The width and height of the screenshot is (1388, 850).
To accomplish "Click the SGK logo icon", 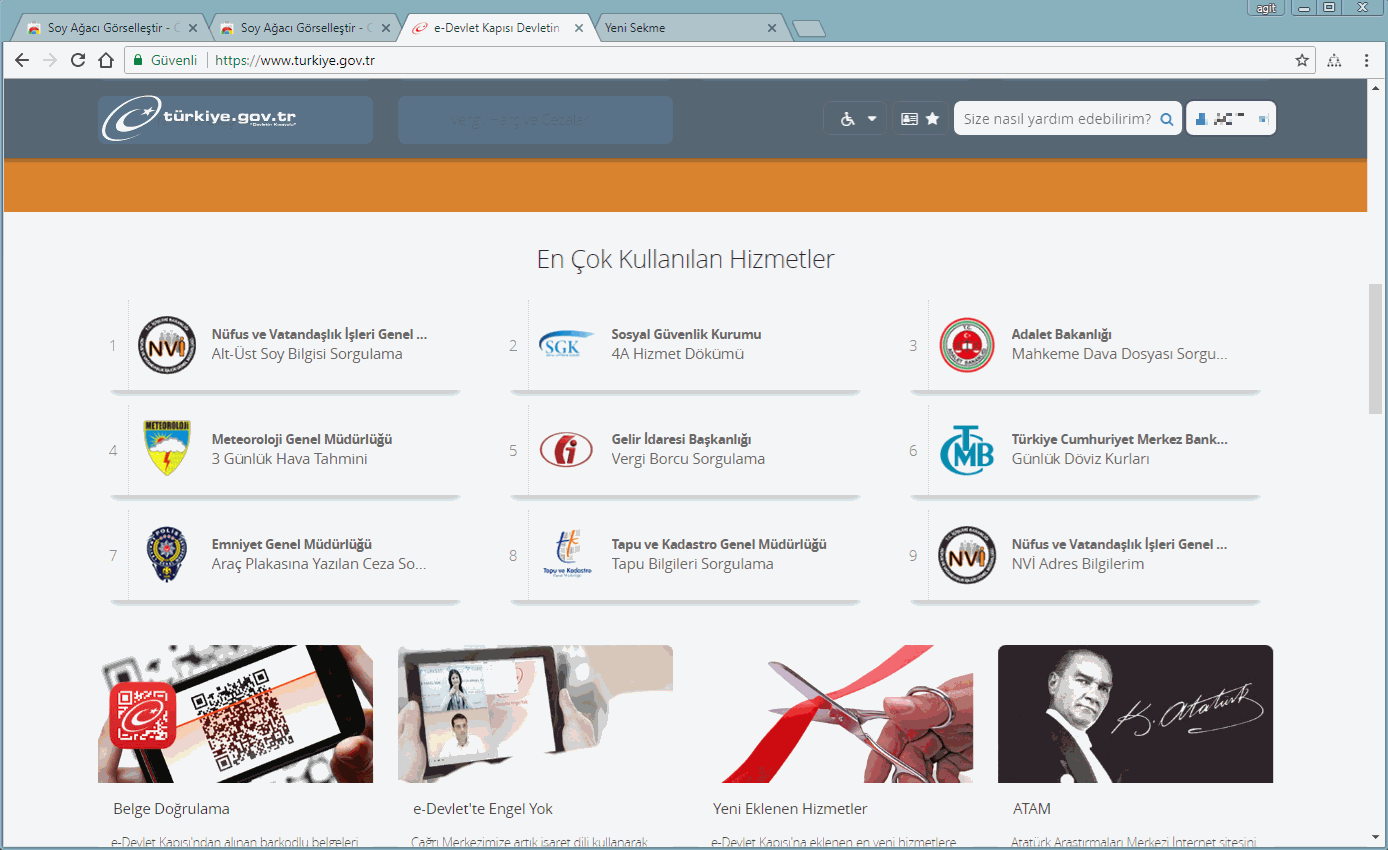I will 567,344.
